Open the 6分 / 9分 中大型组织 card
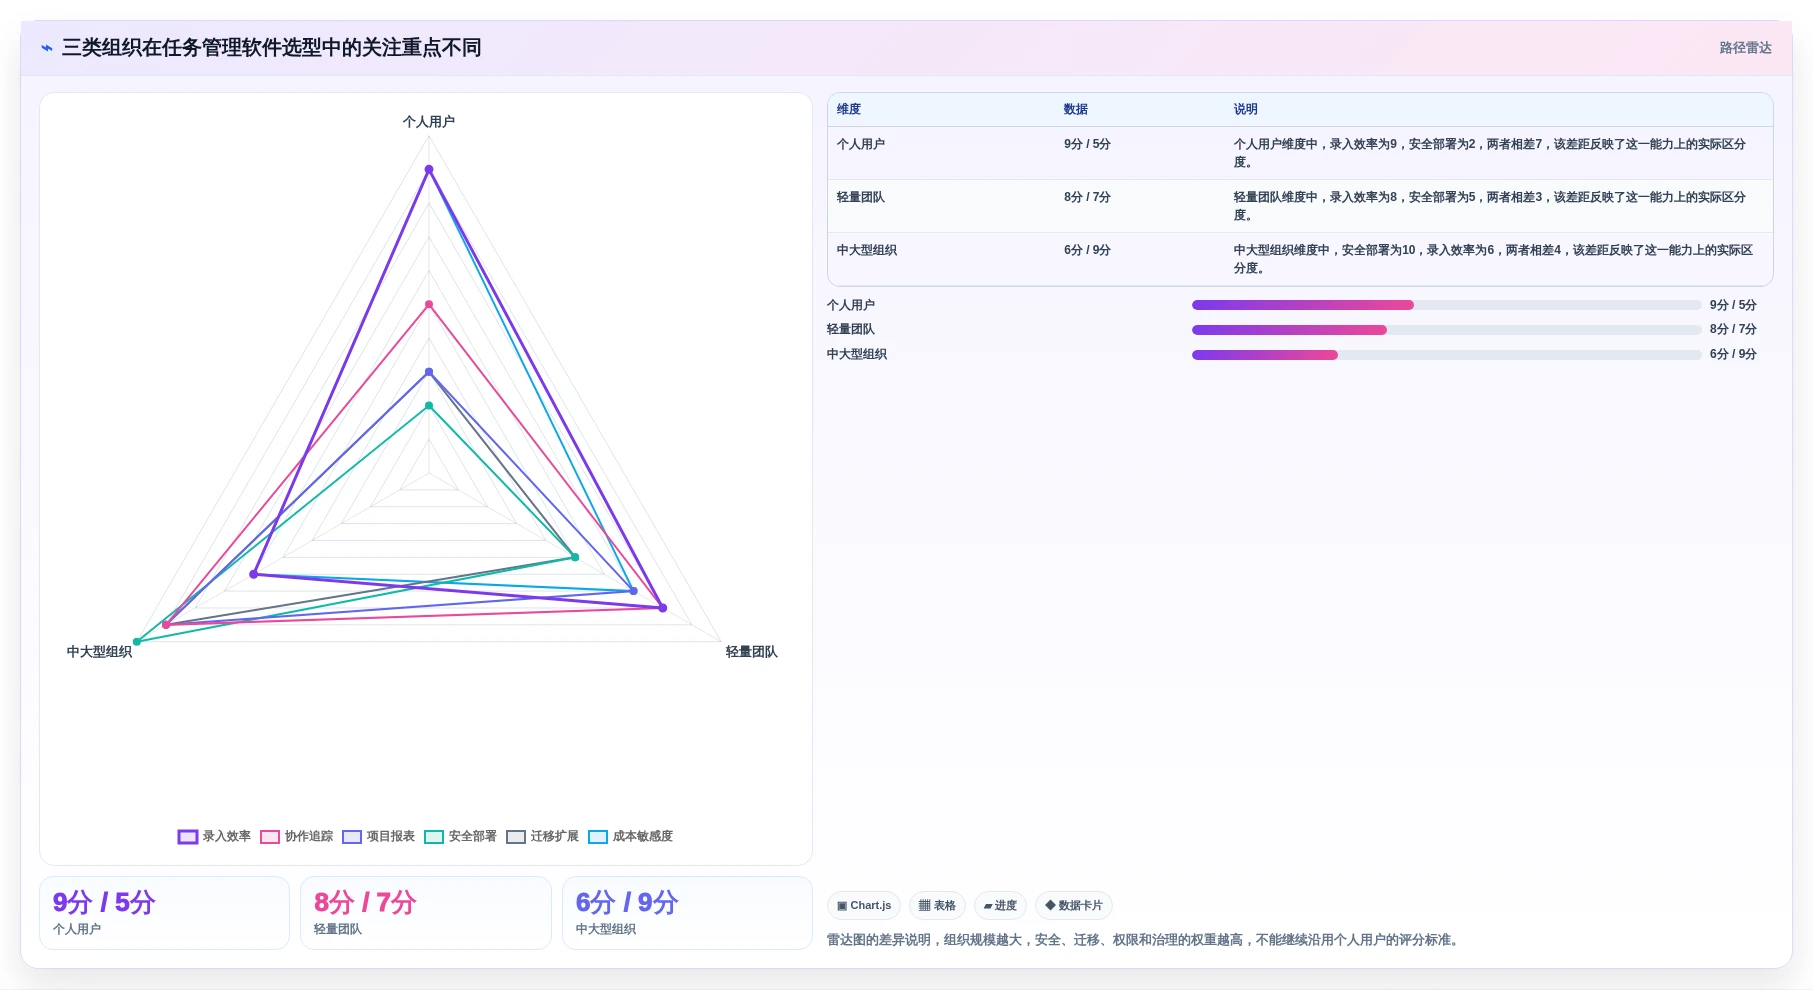 coord(687,913)
